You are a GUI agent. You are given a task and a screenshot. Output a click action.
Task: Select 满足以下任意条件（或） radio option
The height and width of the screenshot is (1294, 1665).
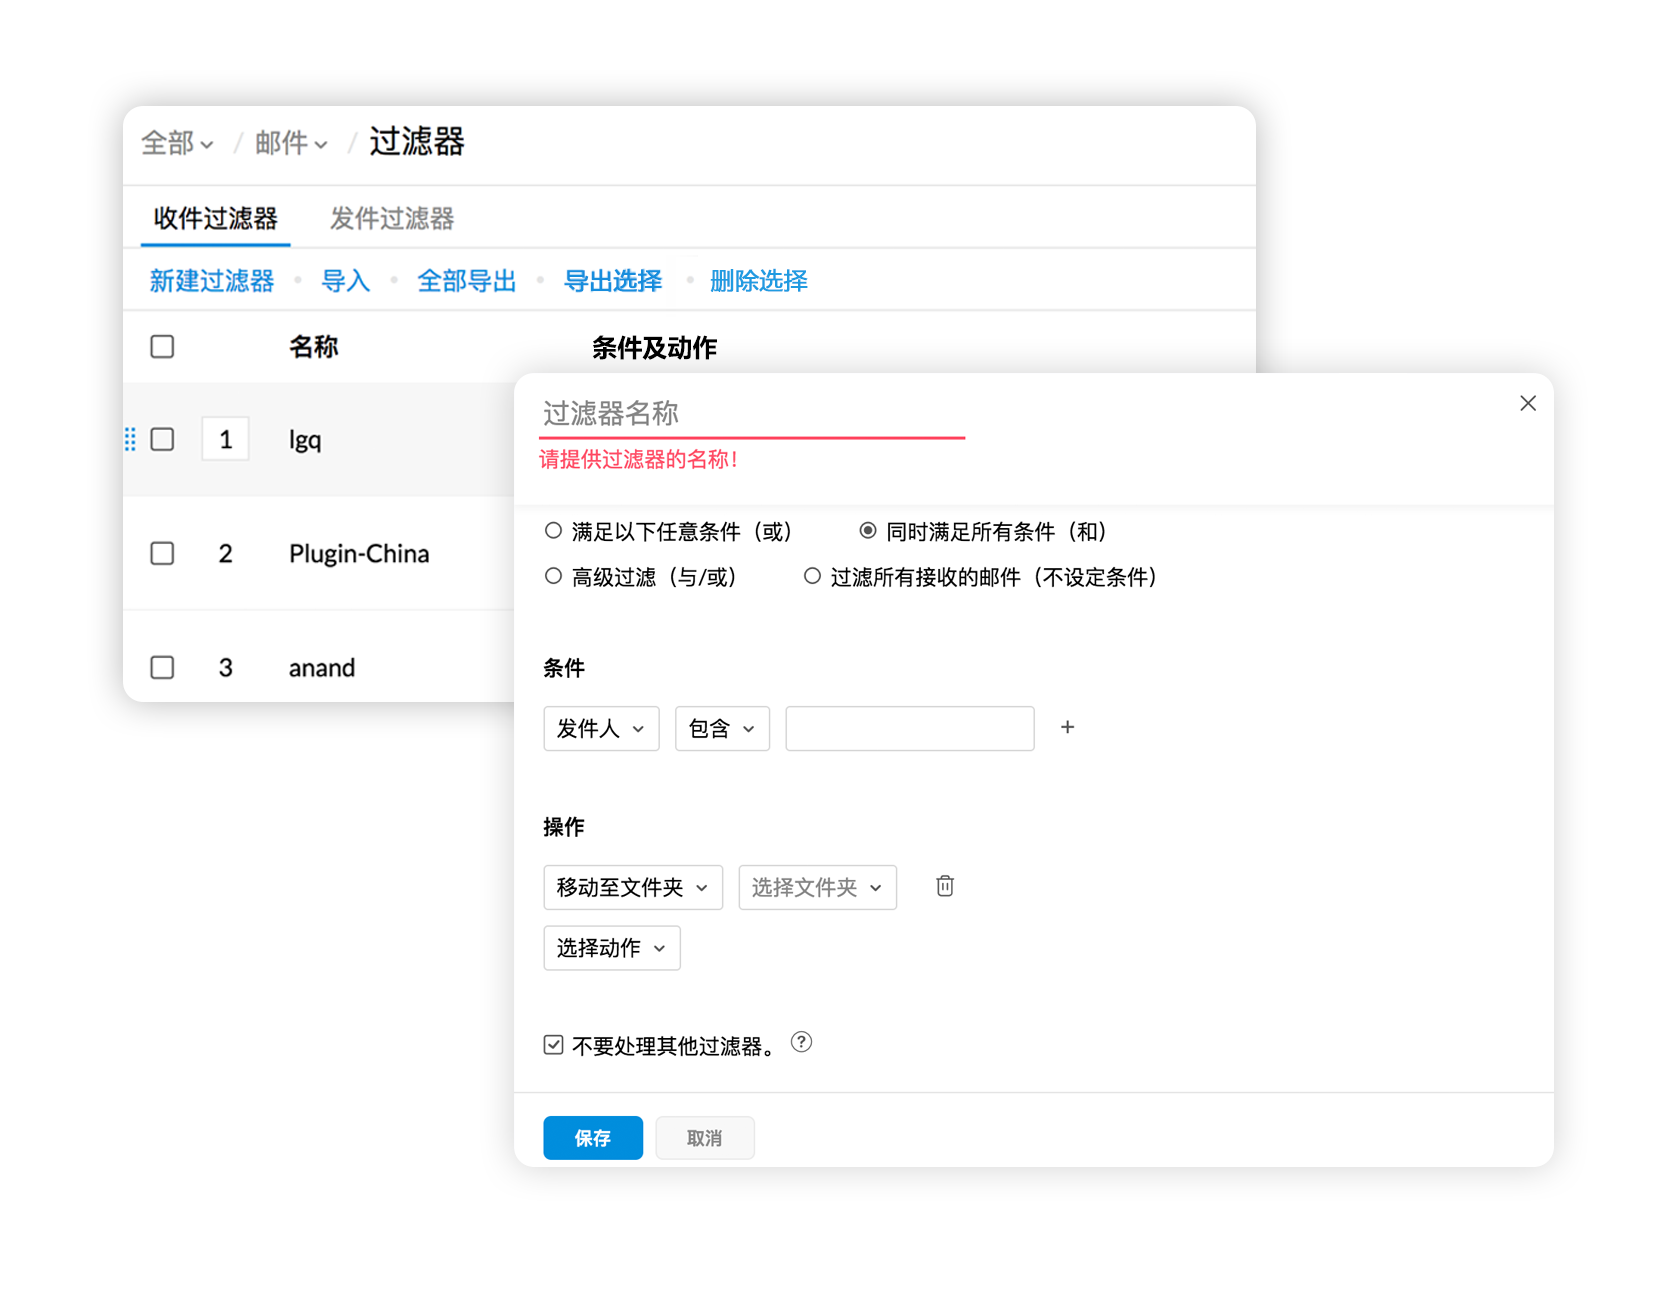(x=553, y=531)
